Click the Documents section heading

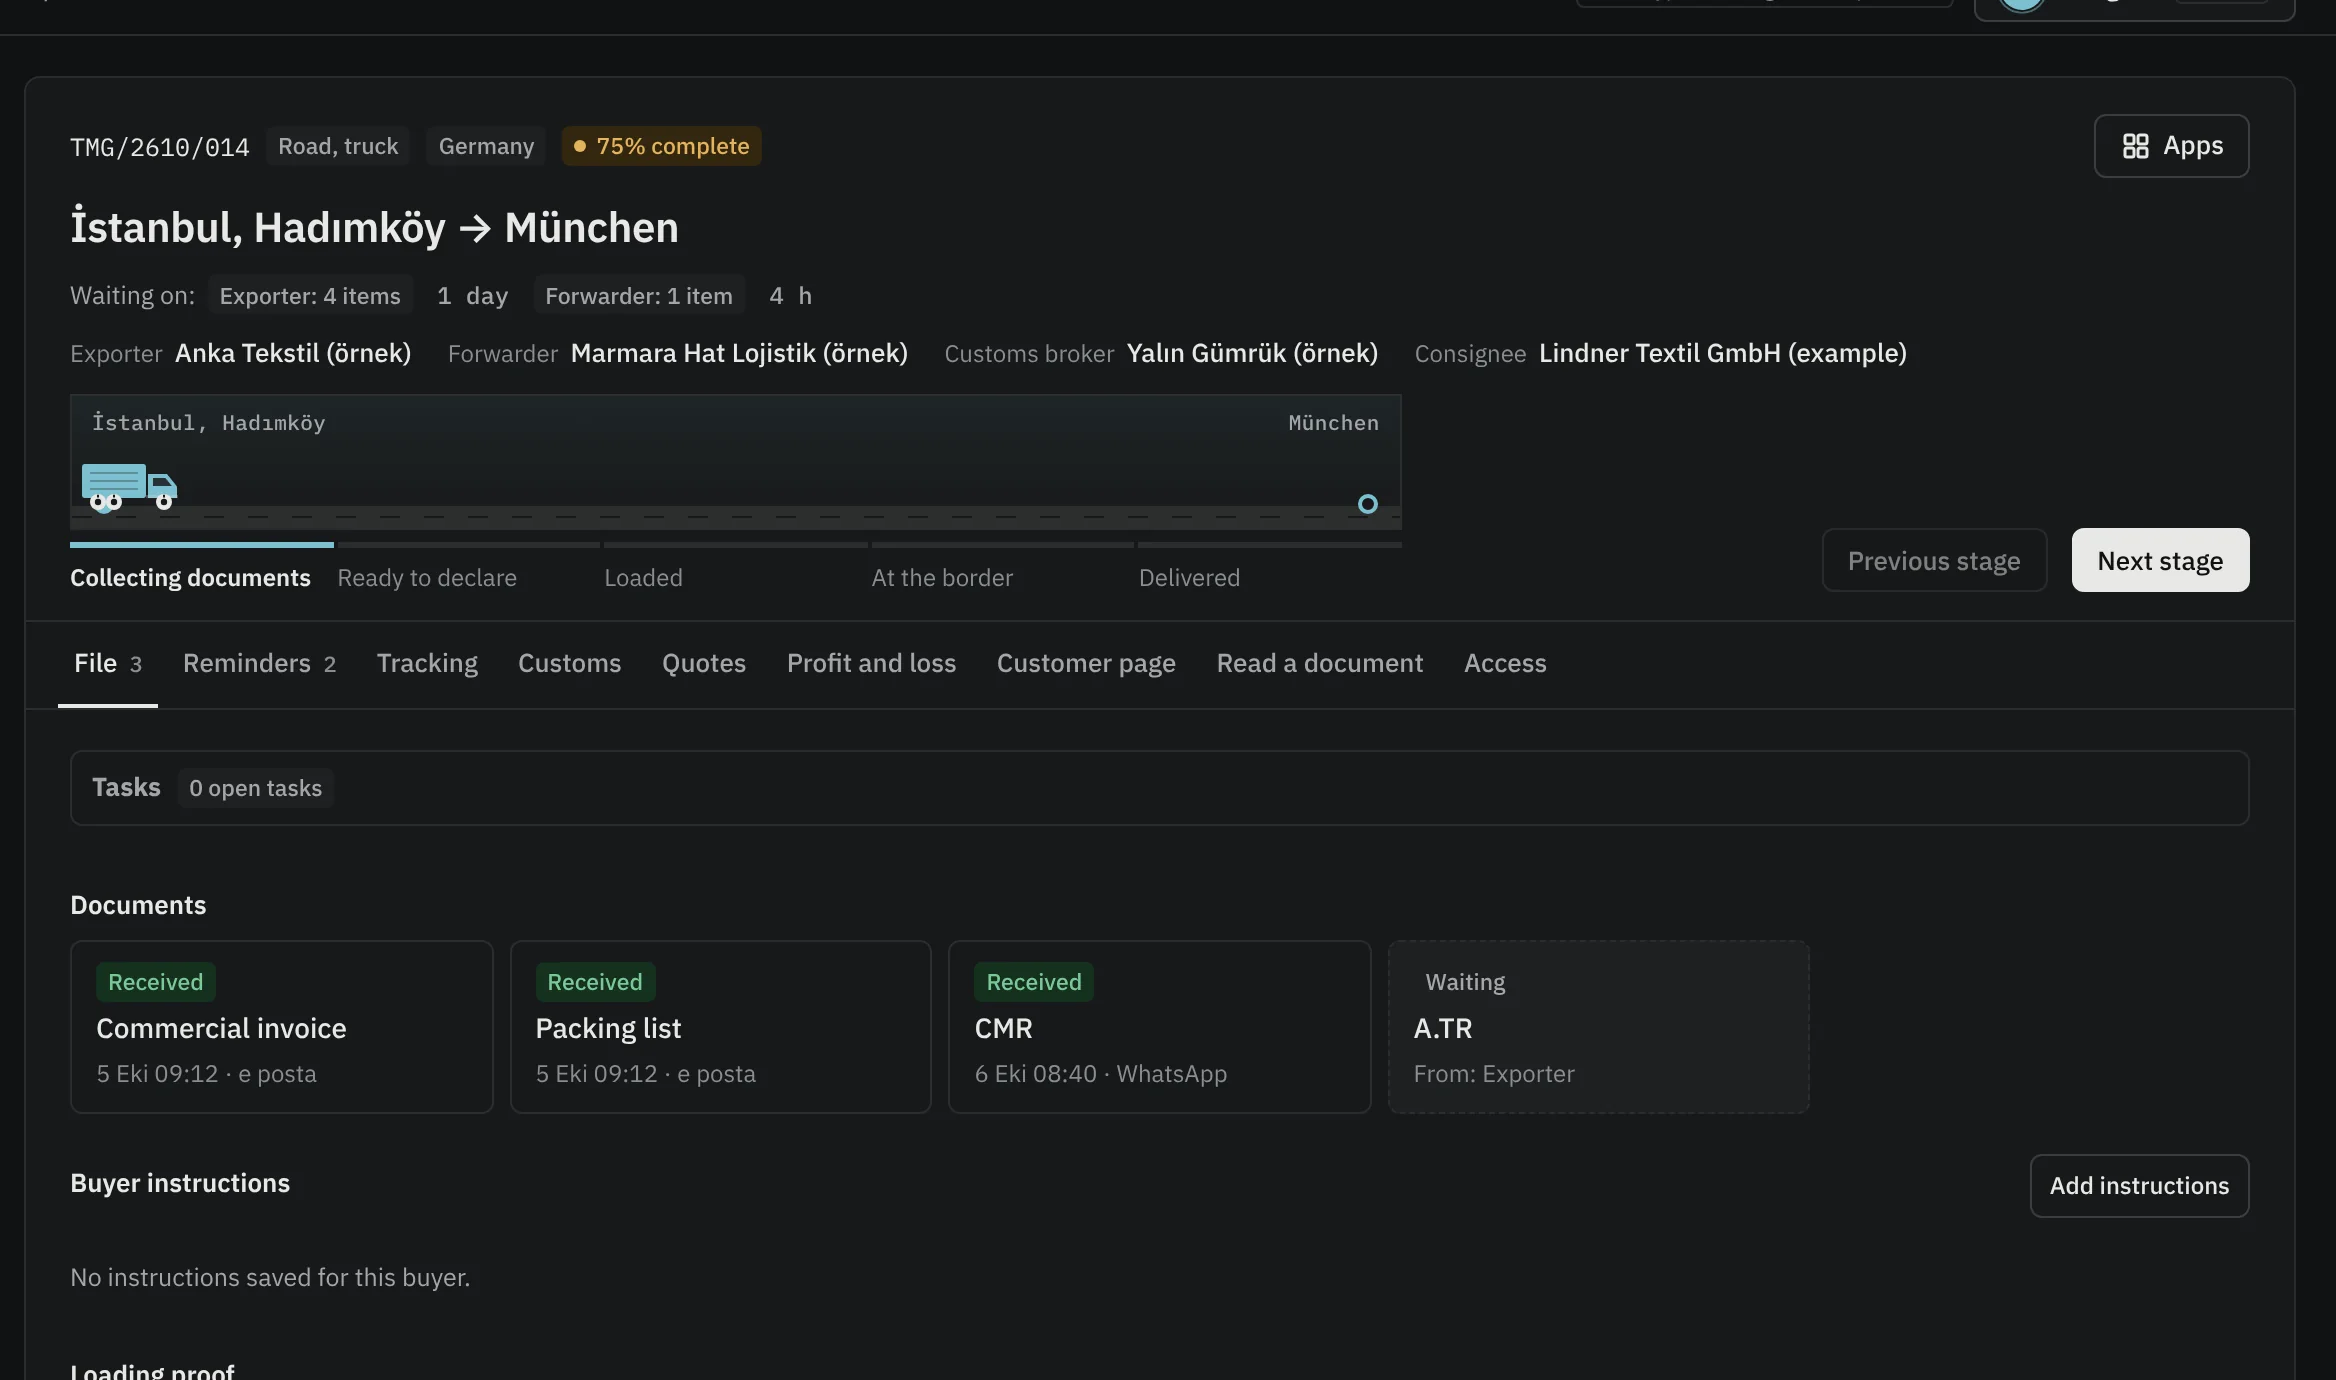click(x=138, y=905)
